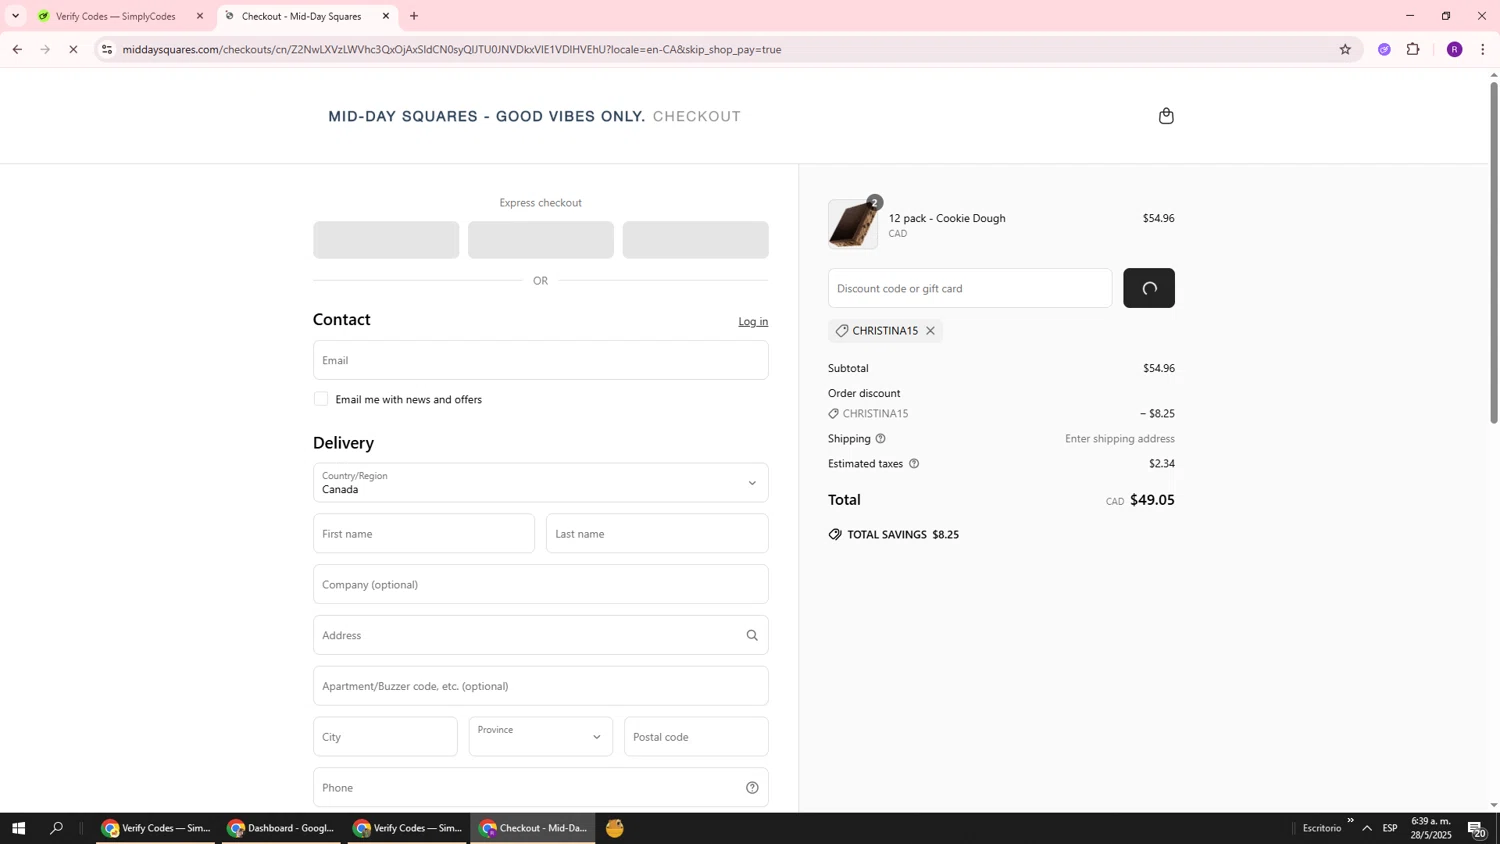Click the Email input field

[x=541, y=360]
